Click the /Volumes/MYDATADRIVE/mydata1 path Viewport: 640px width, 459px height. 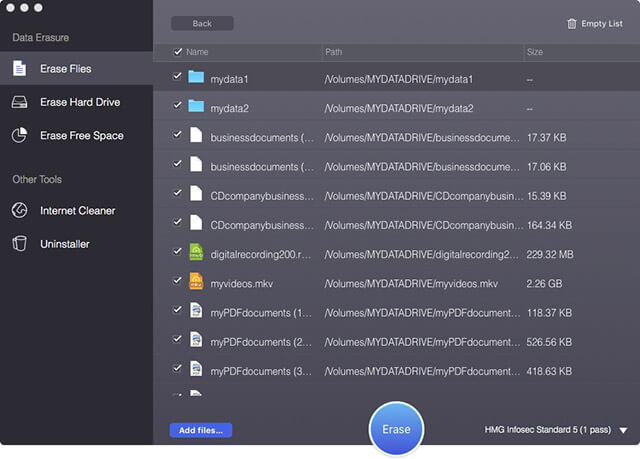tap(398, 79)
